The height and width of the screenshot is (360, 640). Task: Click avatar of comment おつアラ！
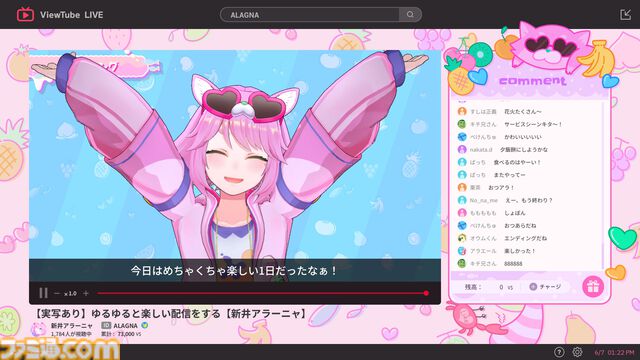point(462,187)
